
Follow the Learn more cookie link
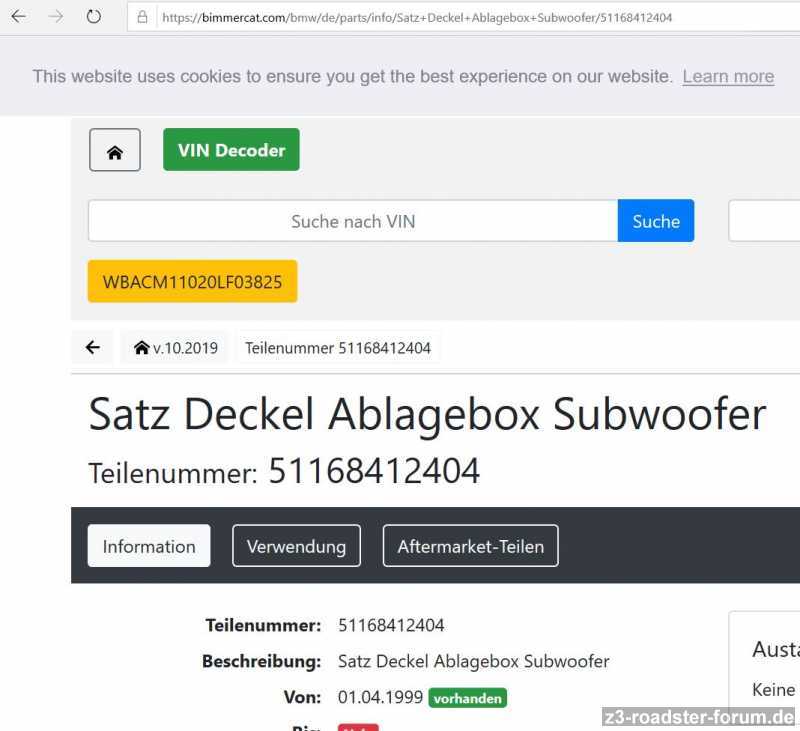pos(728,76)
